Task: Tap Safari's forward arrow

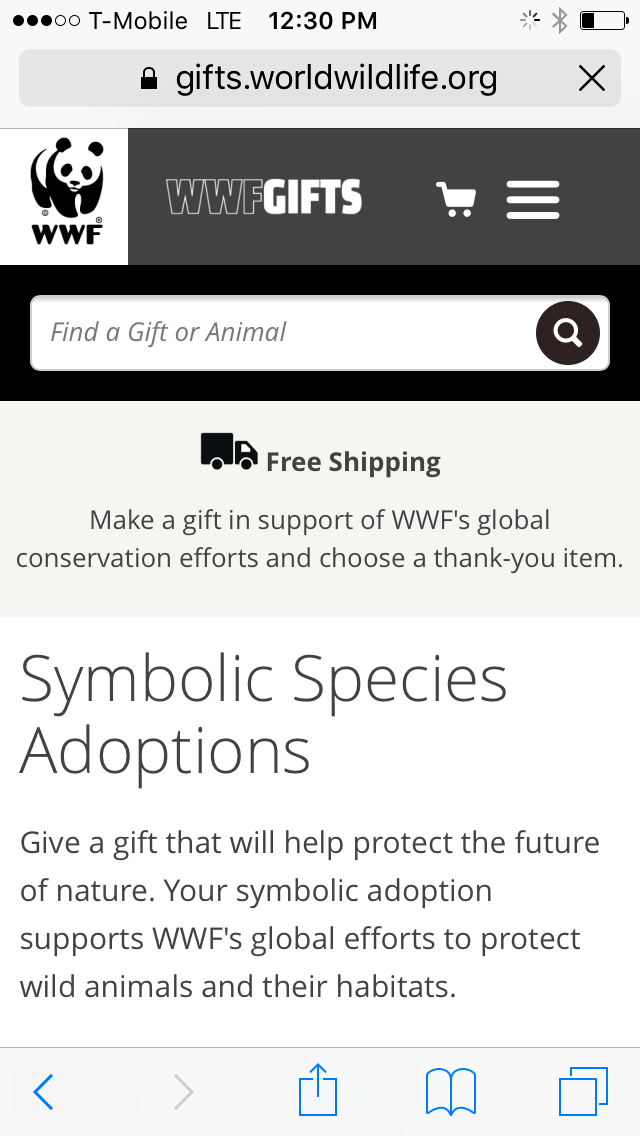Action: 183,1092
